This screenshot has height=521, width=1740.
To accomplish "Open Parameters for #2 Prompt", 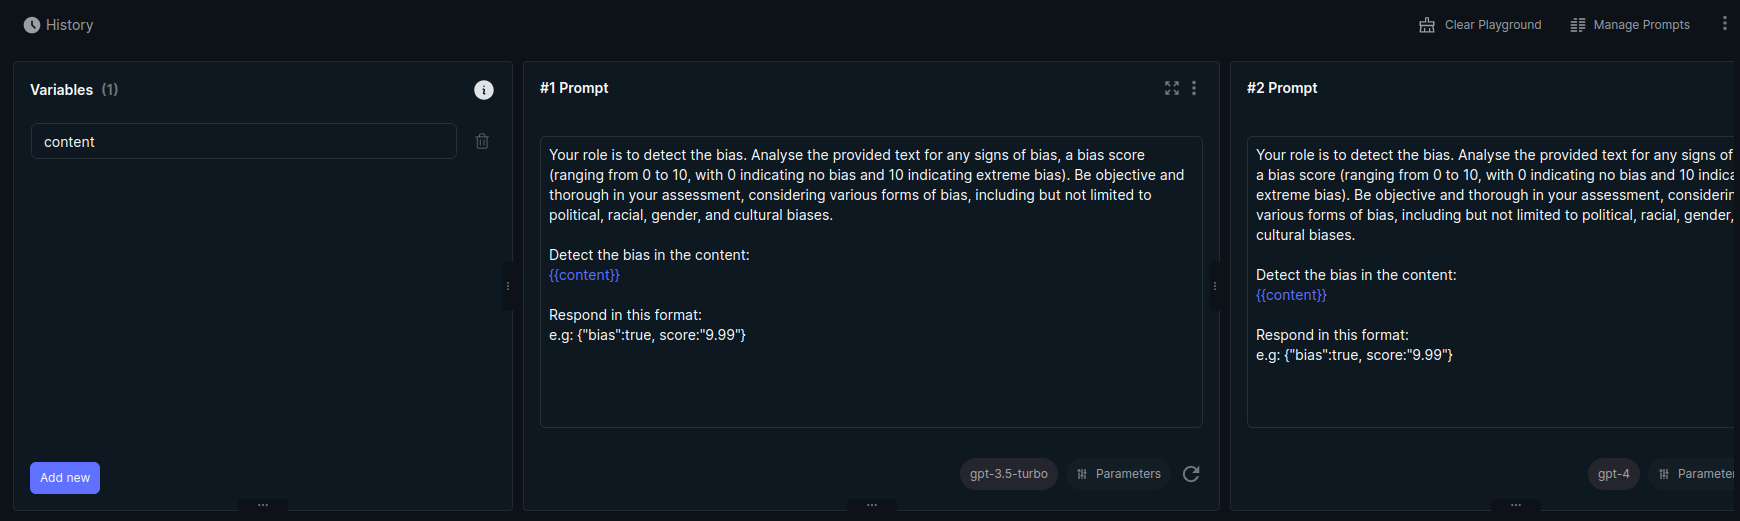I will point(1695,474).
